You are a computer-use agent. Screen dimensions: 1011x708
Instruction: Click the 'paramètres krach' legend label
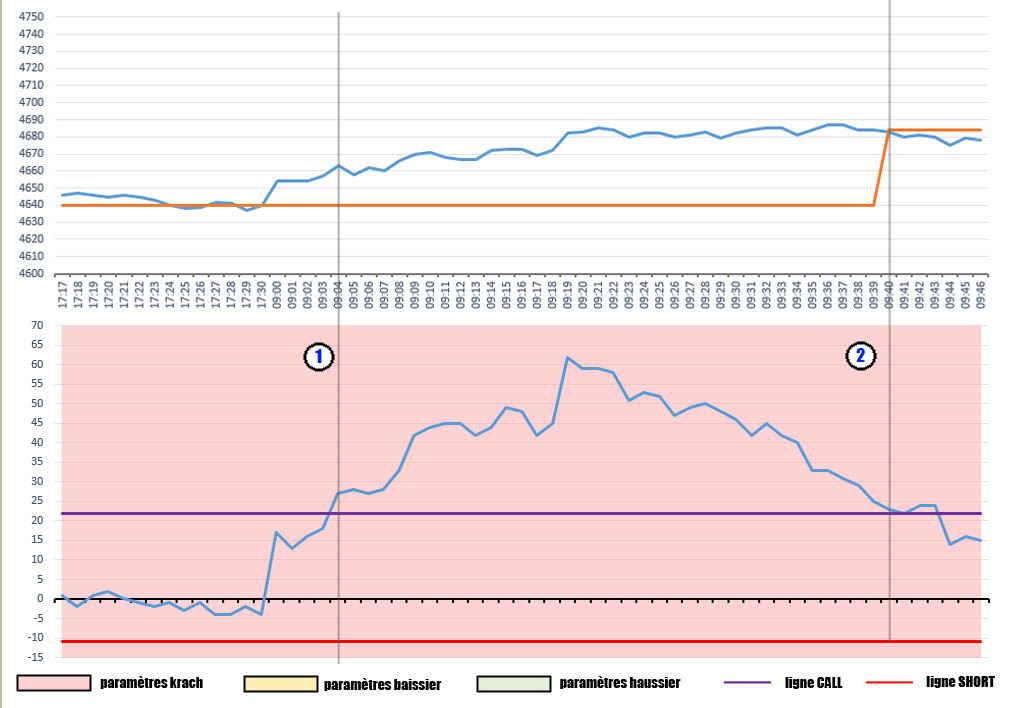click(152, 683)
